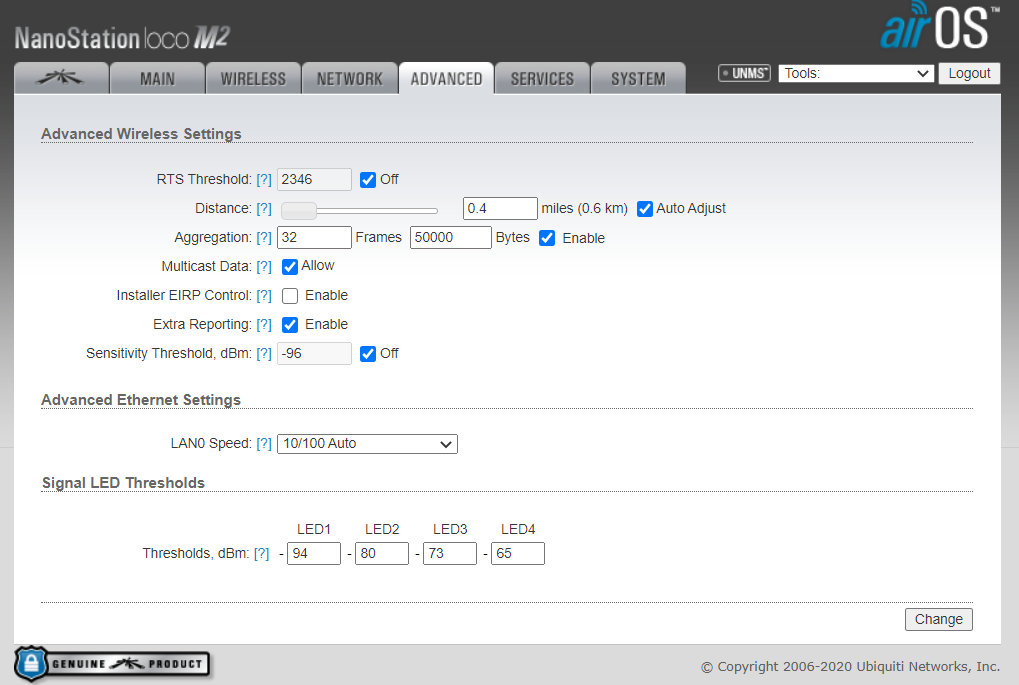This screenshot has width=1019, height=685.
Task: Switch to the SERVICES tab
Action: (542, 79)
